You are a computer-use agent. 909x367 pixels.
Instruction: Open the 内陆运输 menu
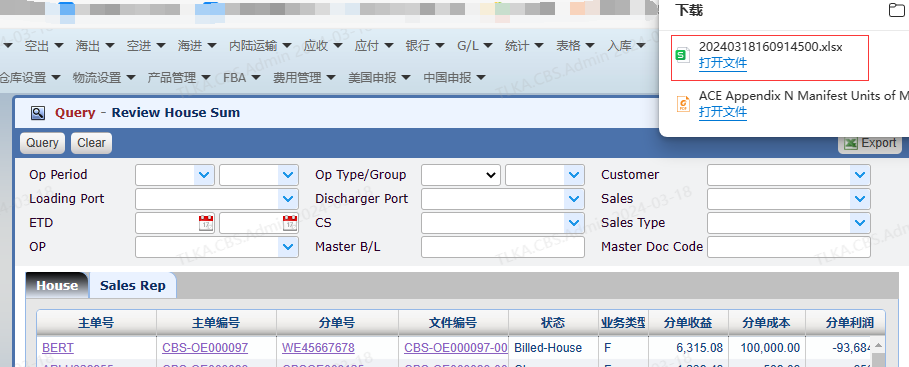click(x=260, y=46)
